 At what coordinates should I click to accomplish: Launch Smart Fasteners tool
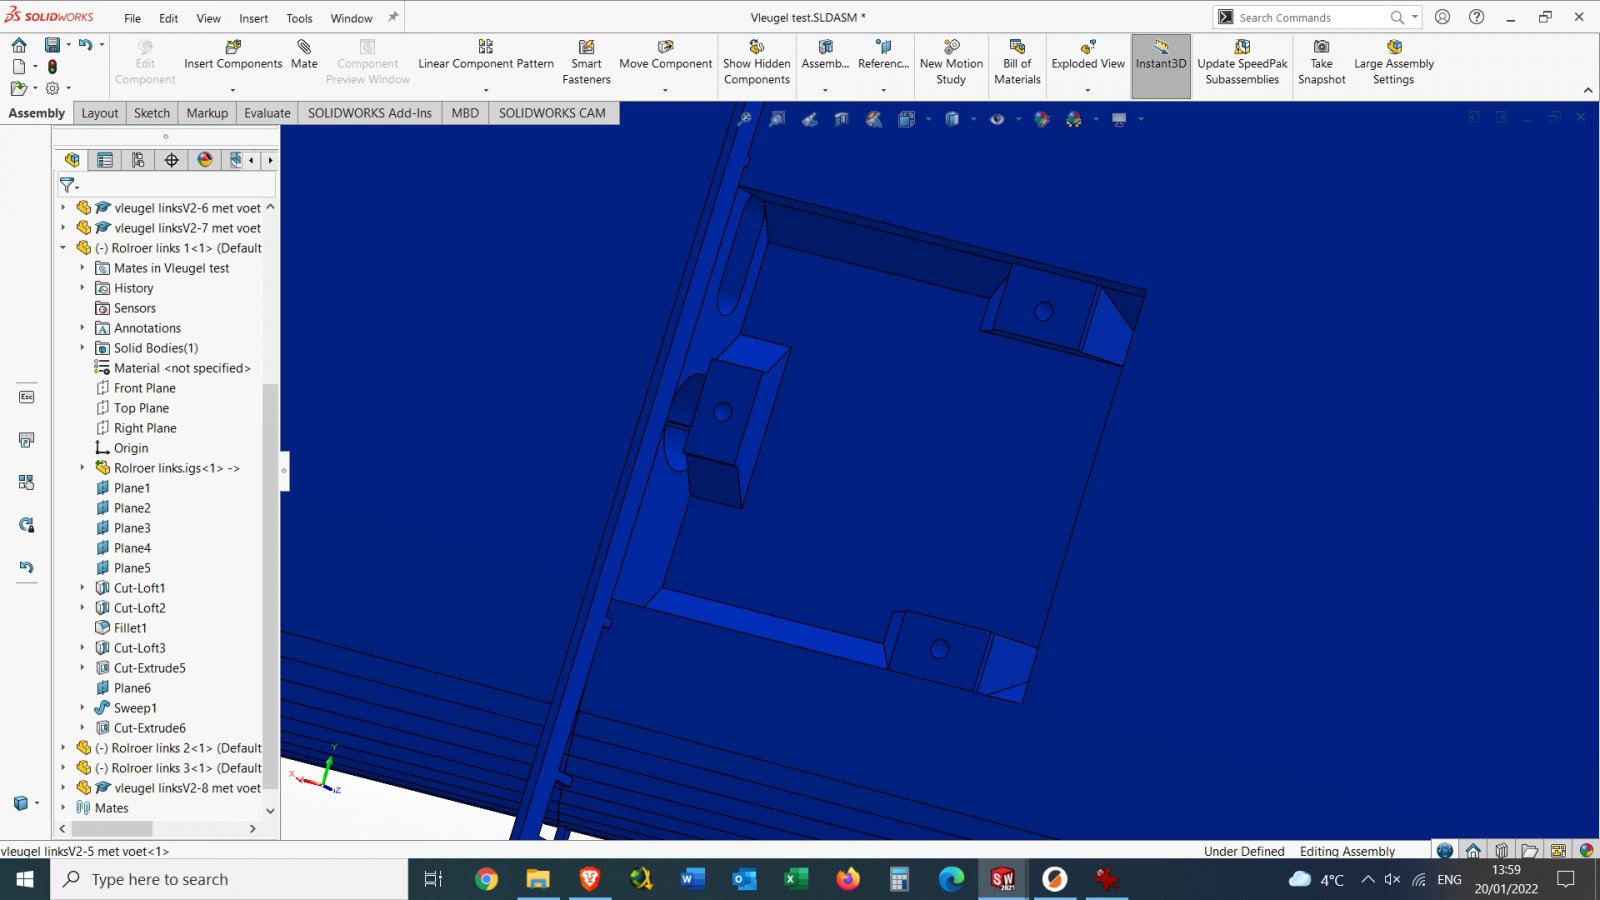tap(586, 62)
